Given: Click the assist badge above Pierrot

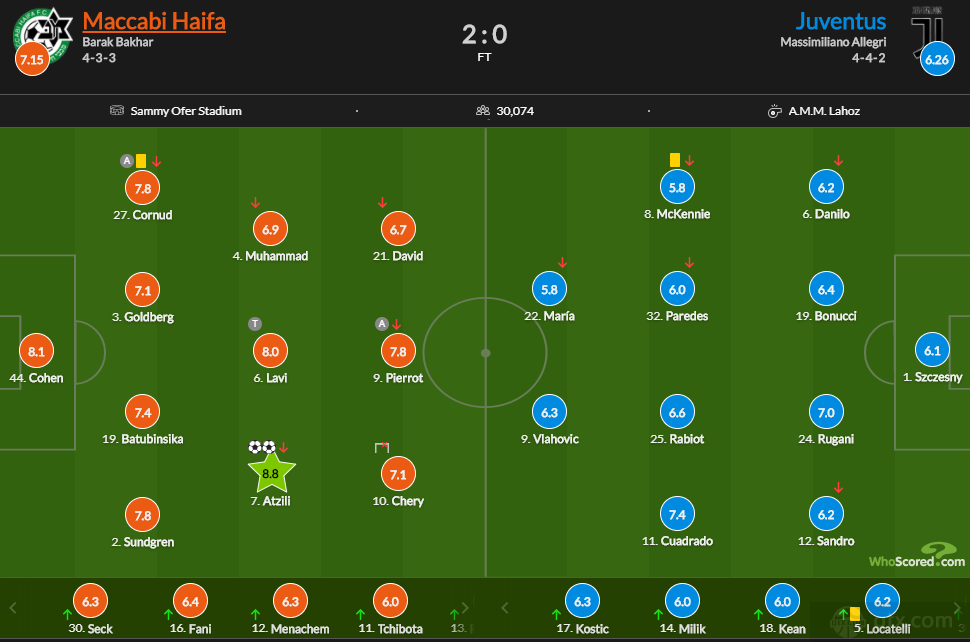Looking at the screenshot, I should coord(382,323).
